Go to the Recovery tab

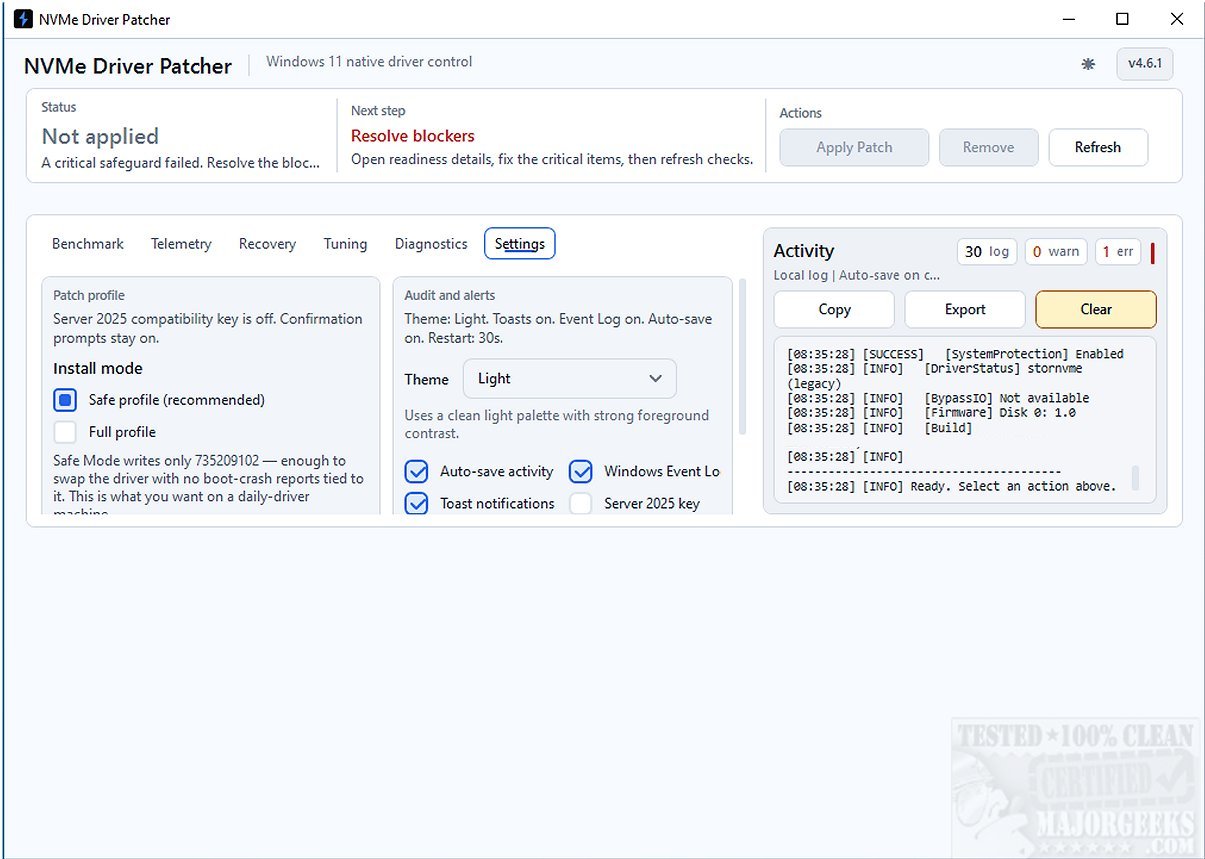[x=267, y=244]
